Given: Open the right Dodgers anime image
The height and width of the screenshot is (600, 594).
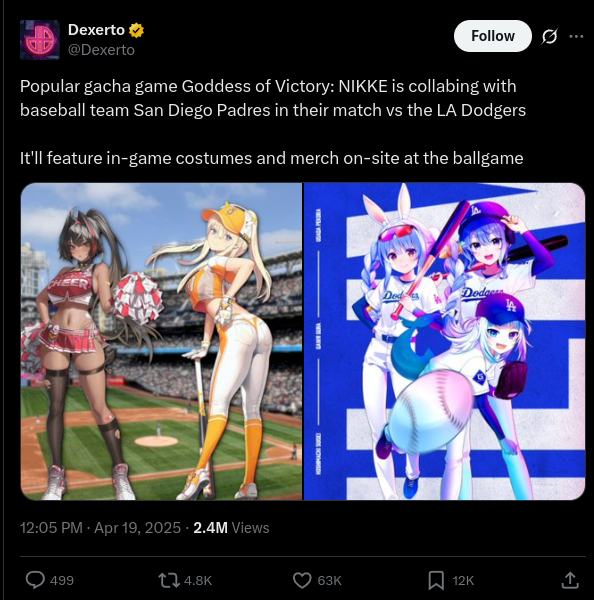Looking at the screenshot, I should [444, 341].
